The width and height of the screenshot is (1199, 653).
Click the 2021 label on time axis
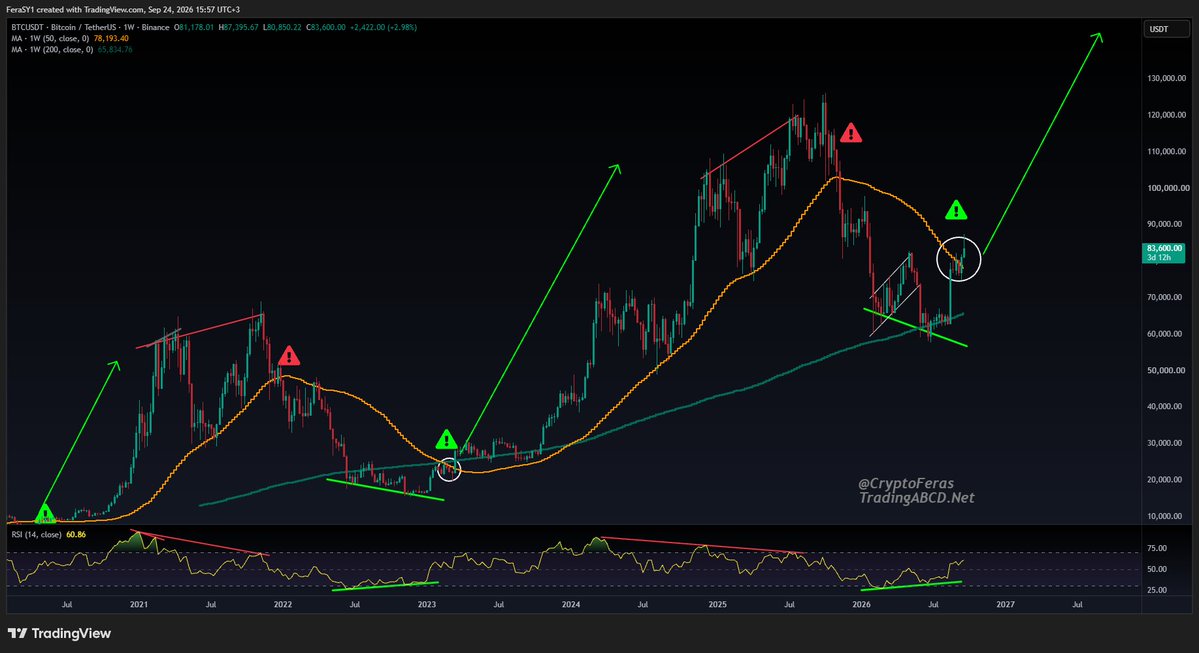pyautogui.click(x=138, y=605)
